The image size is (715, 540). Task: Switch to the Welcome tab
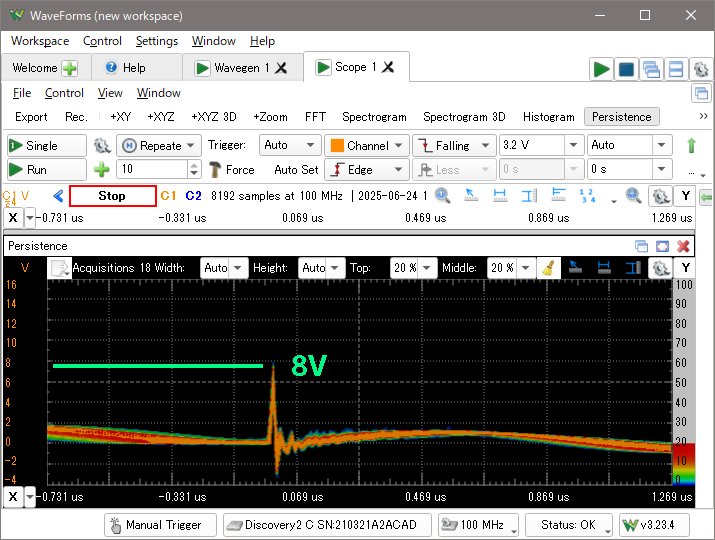click(x=46, y=68)
